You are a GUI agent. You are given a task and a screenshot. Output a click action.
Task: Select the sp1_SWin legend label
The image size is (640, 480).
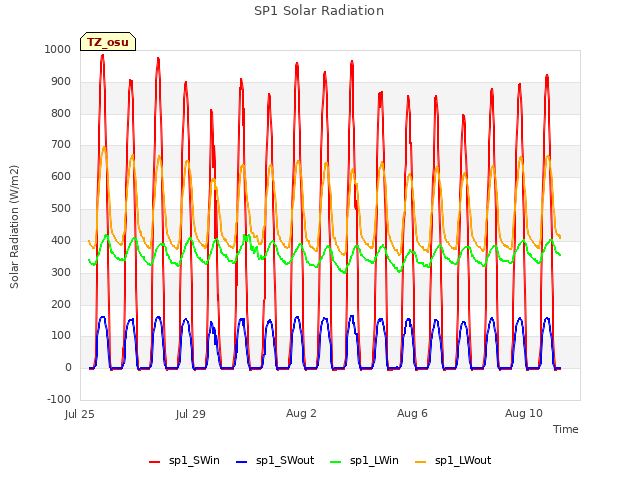194,460
